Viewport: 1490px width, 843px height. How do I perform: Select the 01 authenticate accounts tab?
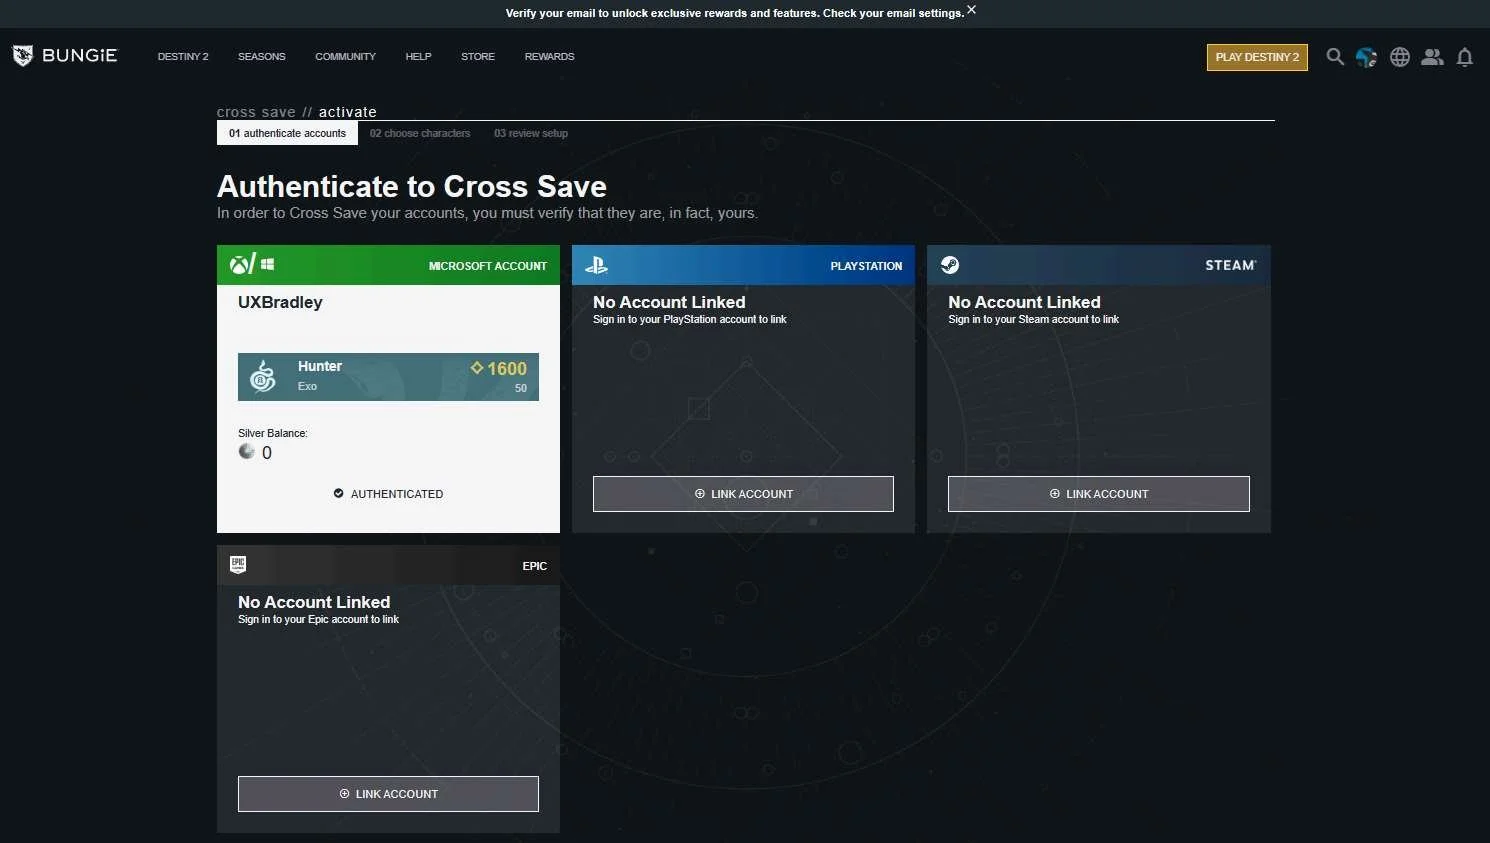click(x=287, y=133)
